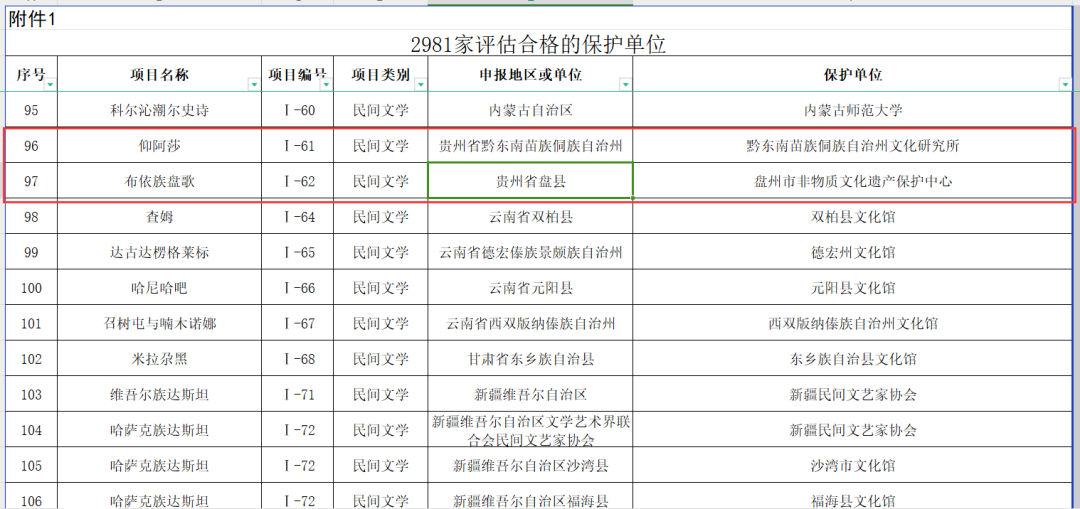Expand the 项目编号 filter arrow
The image size is (1080, 509).
326,84
